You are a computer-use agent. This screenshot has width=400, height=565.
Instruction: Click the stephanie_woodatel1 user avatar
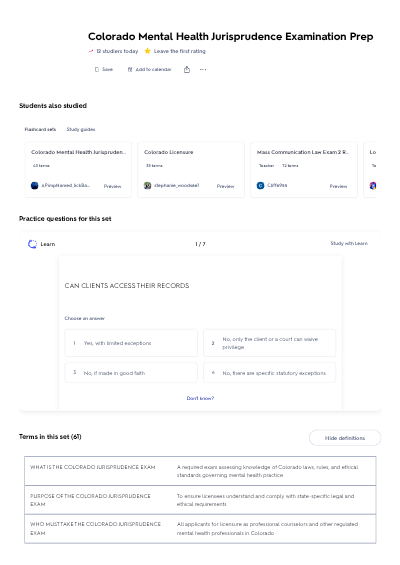point(147,186)
